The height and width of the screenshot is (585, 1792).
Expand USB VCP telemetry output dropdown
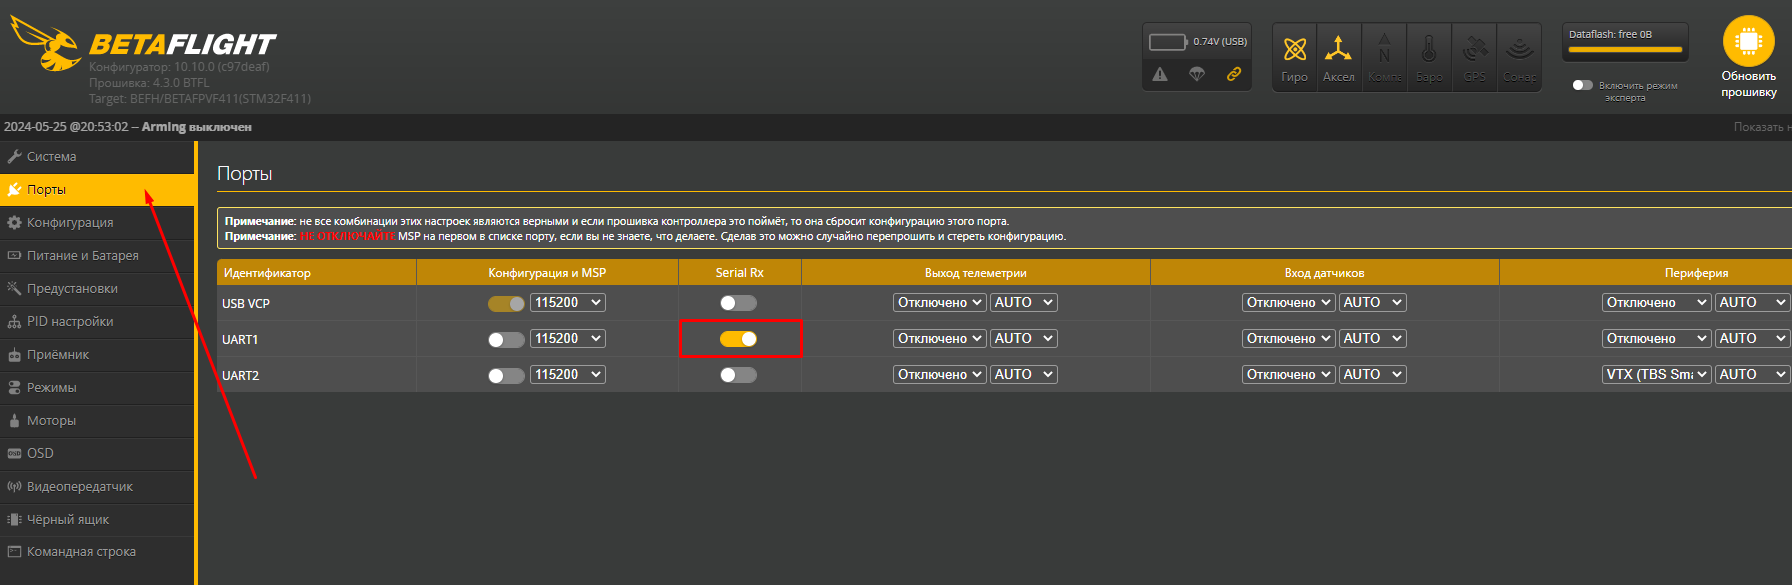pos(939,303)
